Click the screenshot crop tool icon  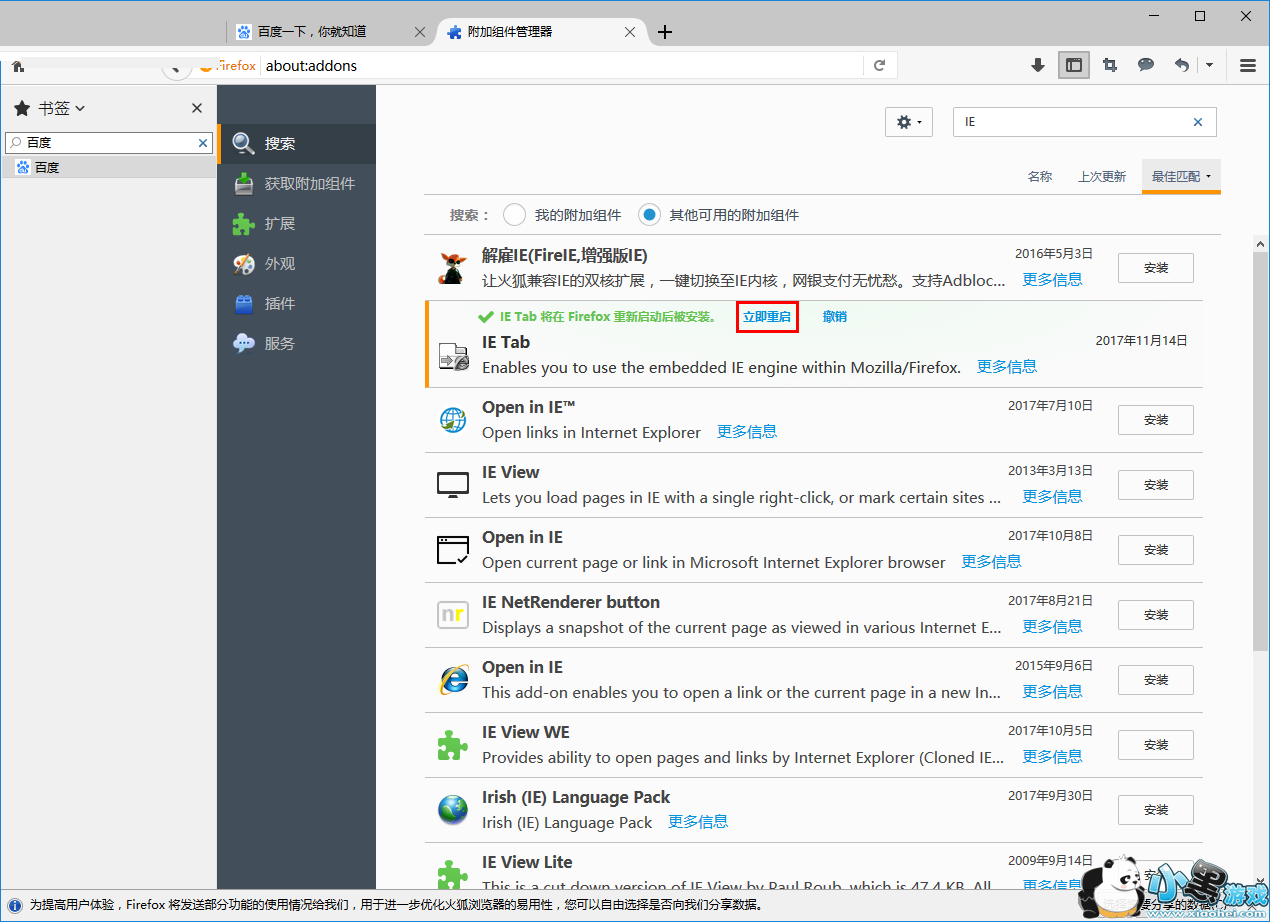click(x=1110, y=65)
